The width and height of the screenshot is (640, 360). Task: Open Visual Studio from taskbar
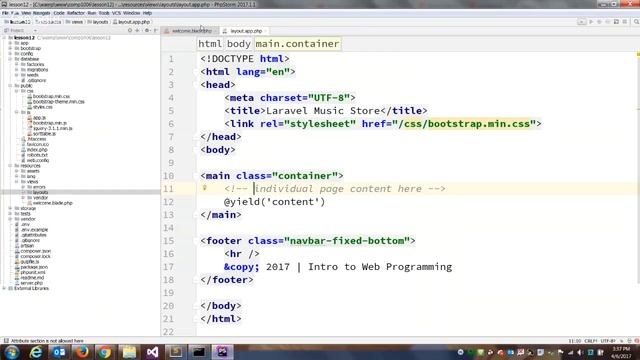[152, 352]
